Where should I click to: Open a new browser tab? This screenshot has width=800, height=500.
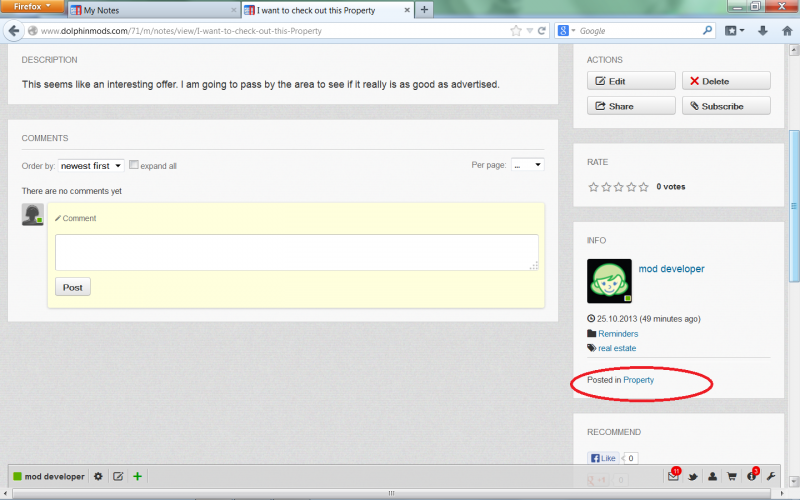(424, 10)
